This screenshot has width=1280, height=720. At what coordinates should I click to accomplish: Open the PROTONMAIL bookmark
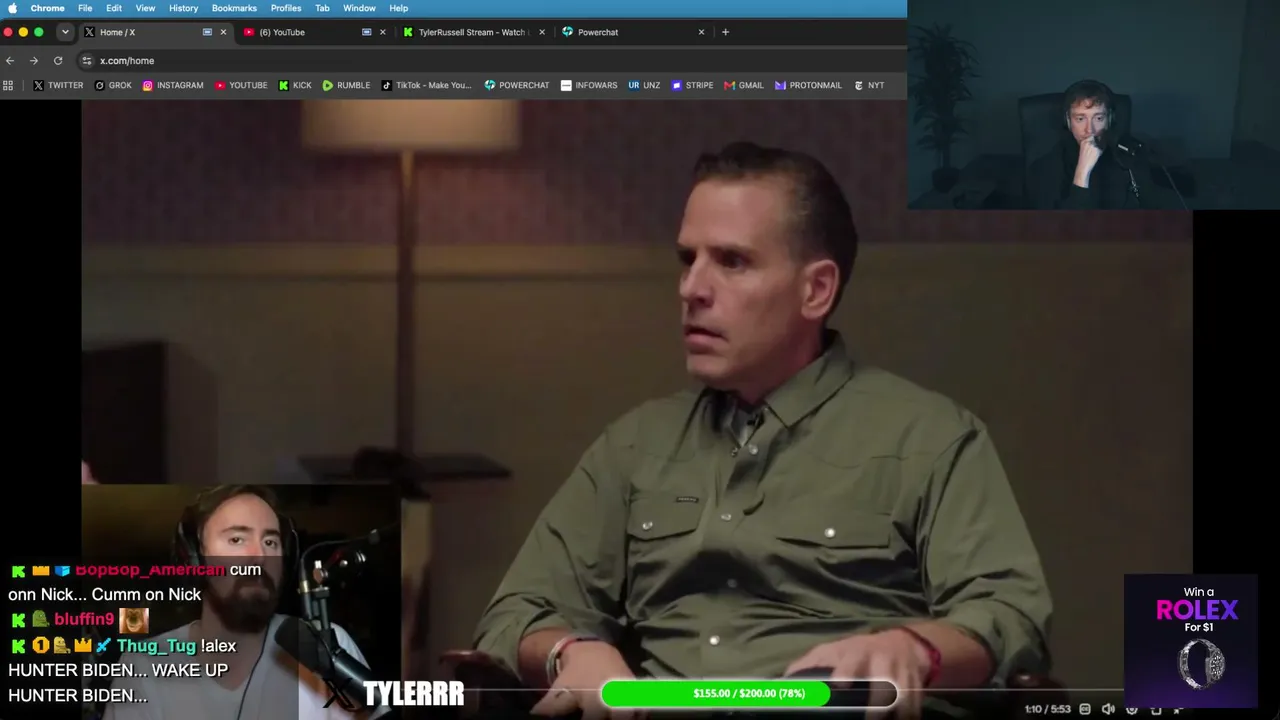[x=808, y=85]
